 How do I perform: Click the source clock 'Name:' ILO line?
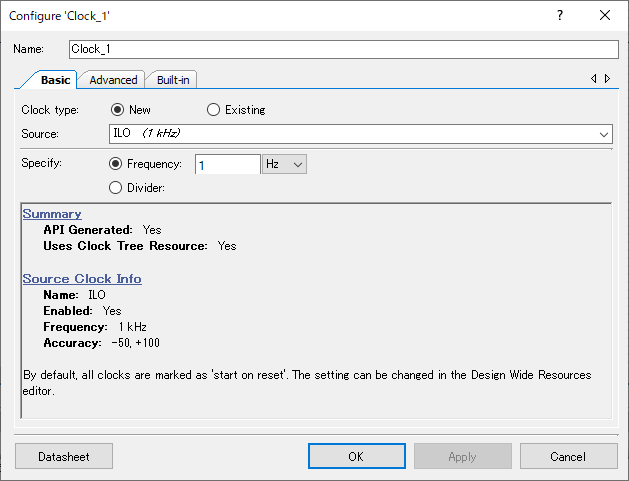(74, 295)
